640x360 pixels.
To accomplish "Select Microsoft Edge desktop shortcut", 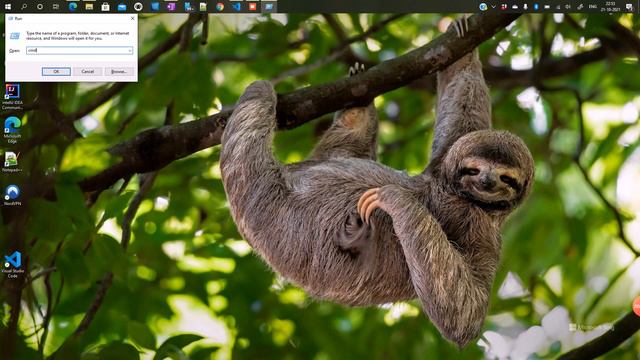I will (12, 130).
